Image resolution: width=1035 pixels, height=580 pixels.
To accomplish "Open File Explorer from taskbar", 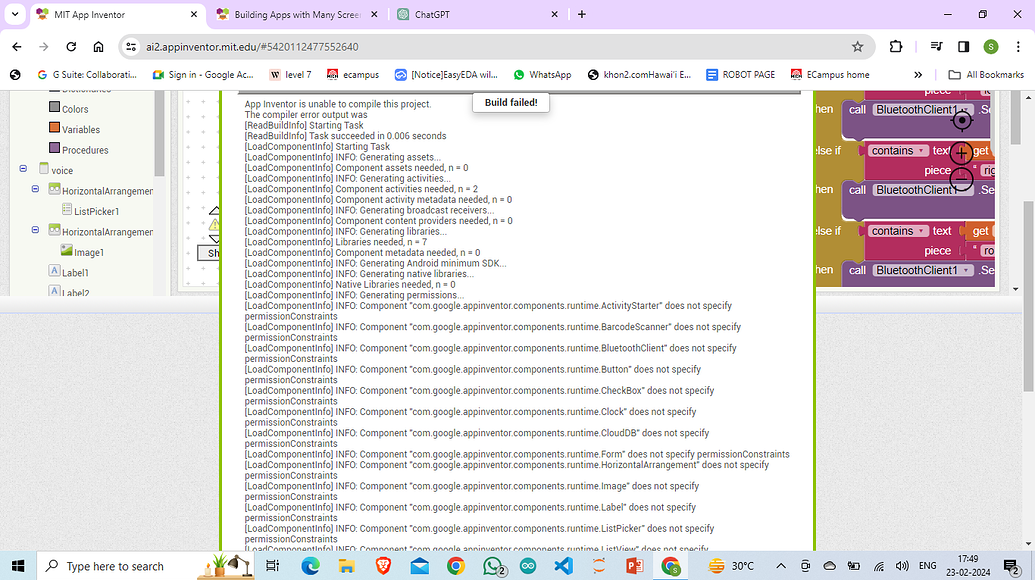I will click(x=347, y=566).
